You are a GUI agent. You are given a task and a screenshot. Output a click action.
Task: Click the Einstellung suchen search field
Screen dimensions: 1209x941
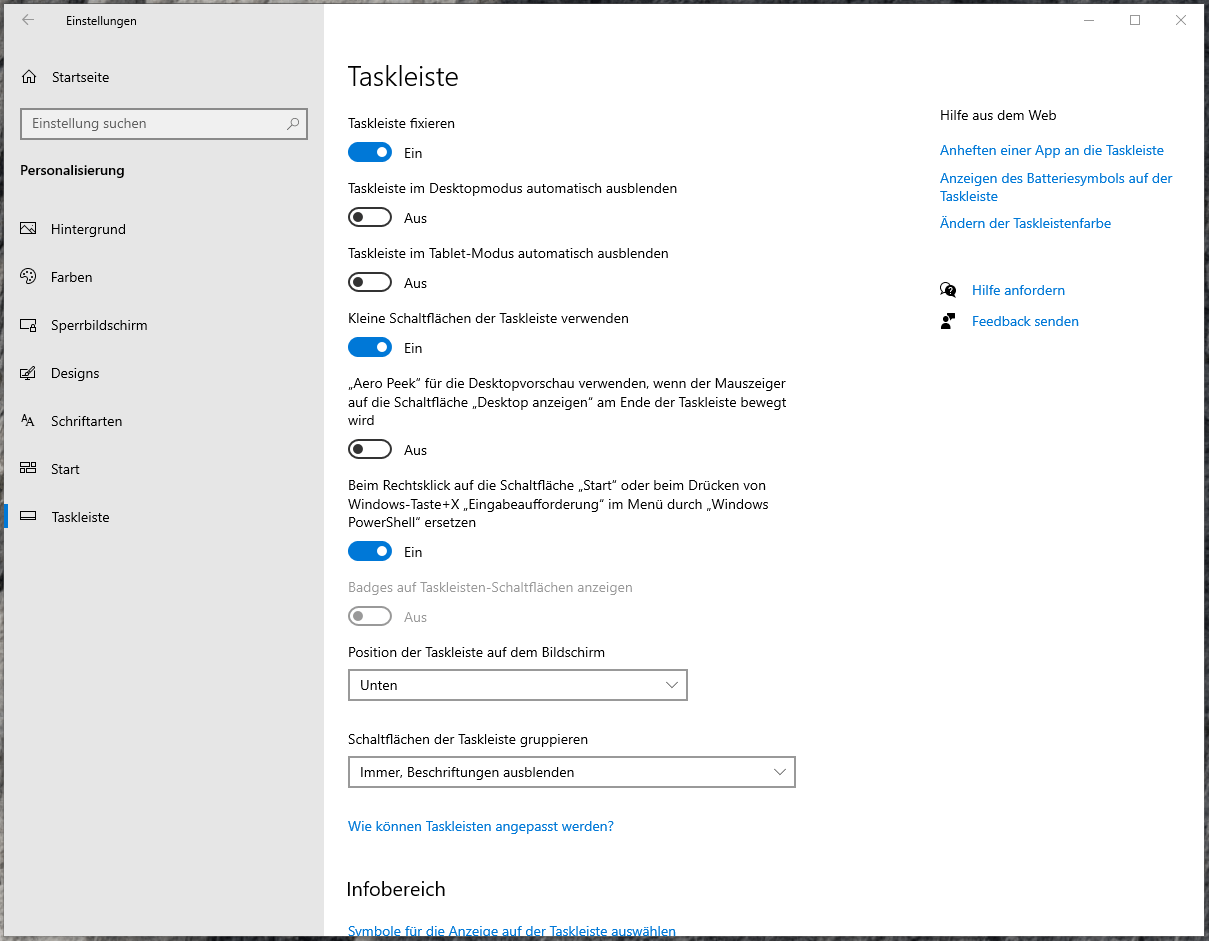pos(150,124)
